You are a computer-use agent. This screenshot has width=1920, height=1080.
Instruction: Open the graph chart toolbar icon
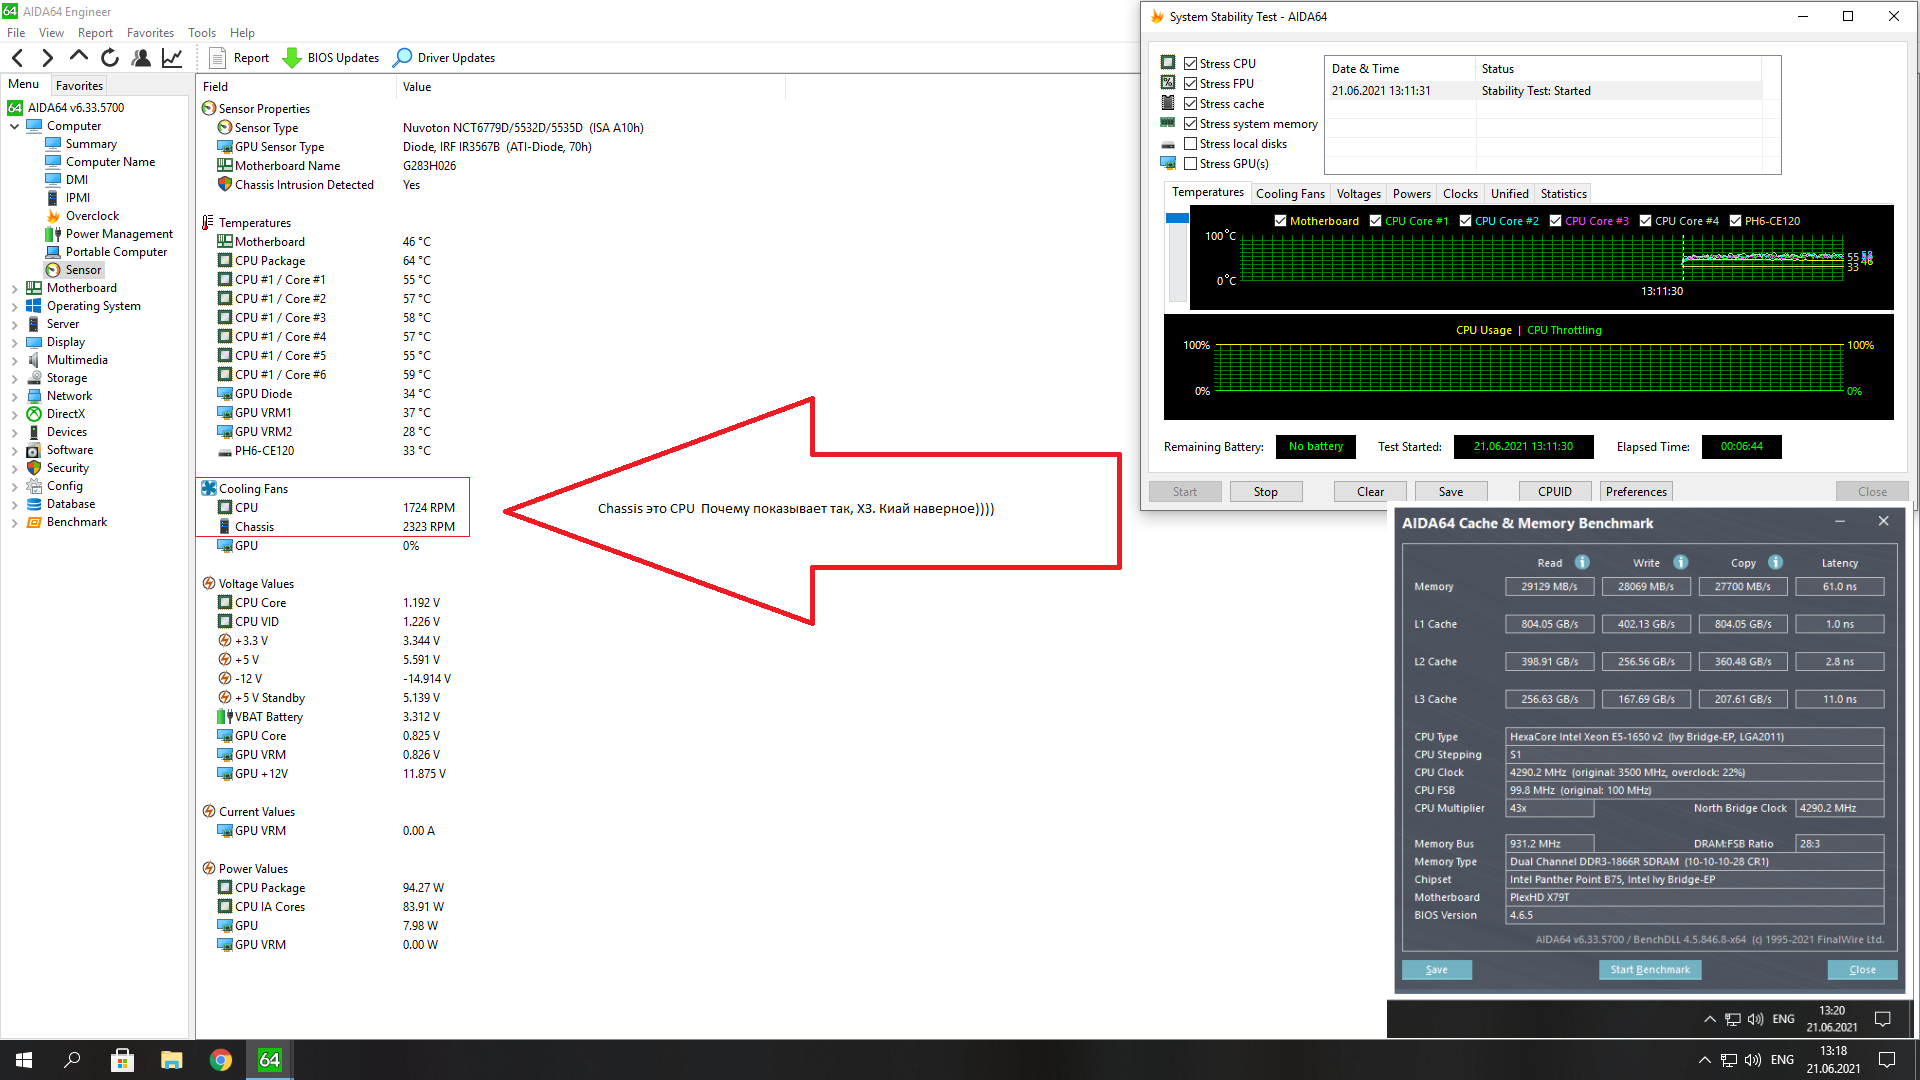click(x=172, y=58)
